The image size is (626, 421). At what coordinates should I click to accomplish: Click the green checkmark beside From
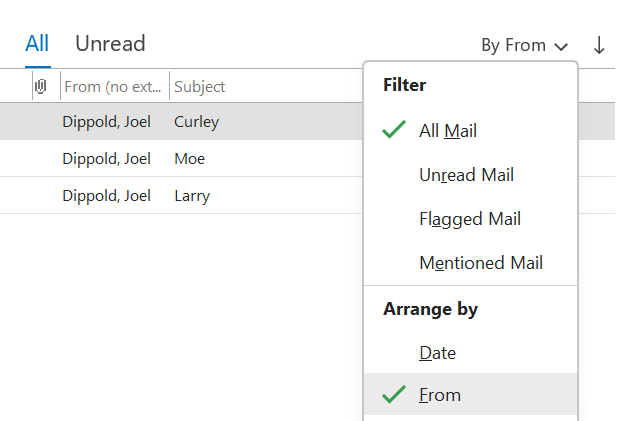click(x=394, y=395)
